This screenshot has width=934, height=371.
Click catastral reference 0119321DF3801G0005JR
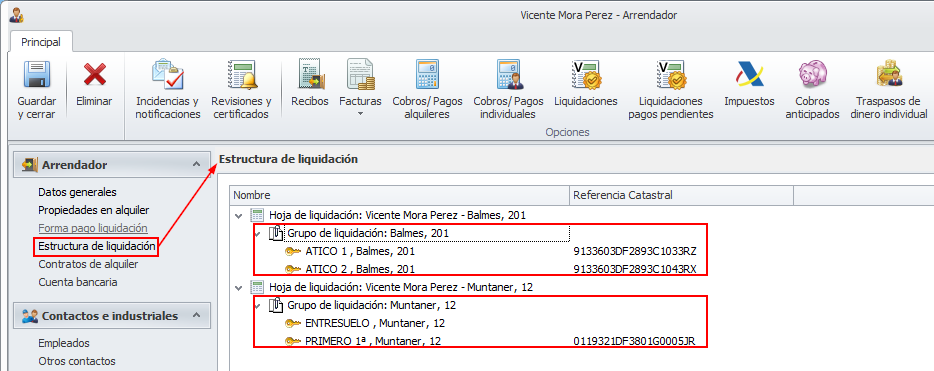634,341
